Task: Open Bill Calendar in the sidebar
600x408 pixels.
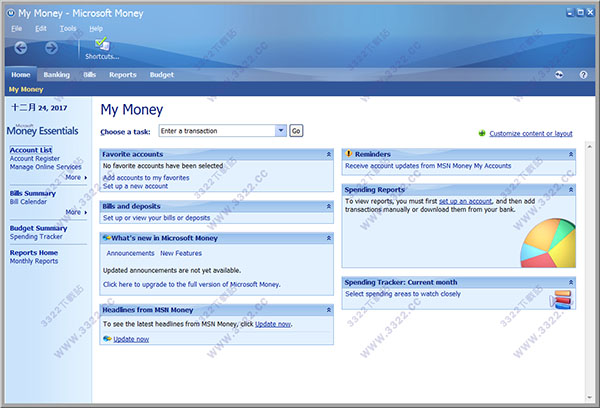Action: (x=28, y=202)
